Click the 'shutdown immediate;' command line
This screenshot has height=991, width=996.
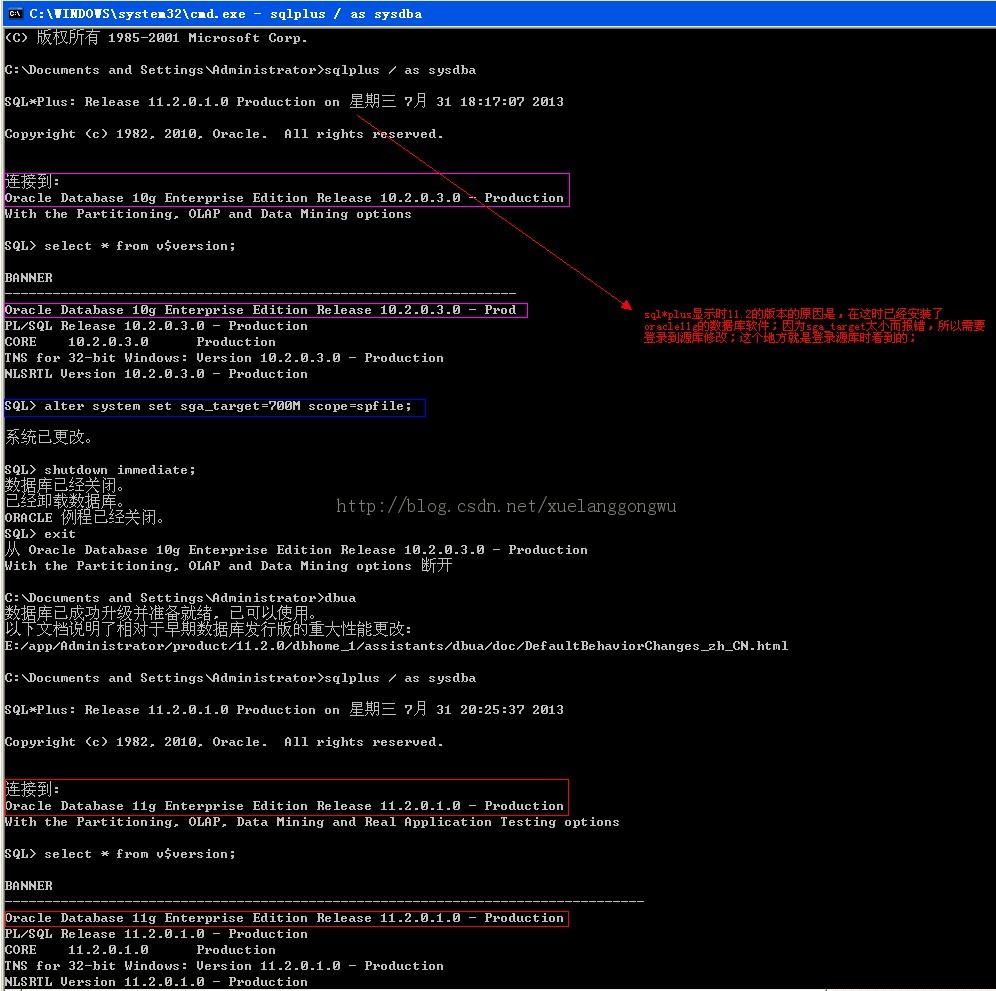click(x=100, y=470)
